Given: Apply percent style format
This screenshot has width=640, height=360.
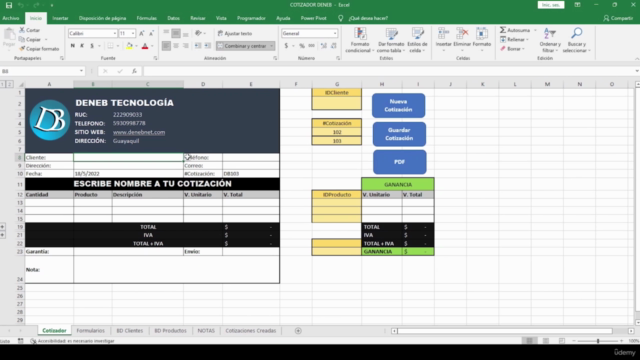Looking at the screenshot, I should [x=302, y=46].
